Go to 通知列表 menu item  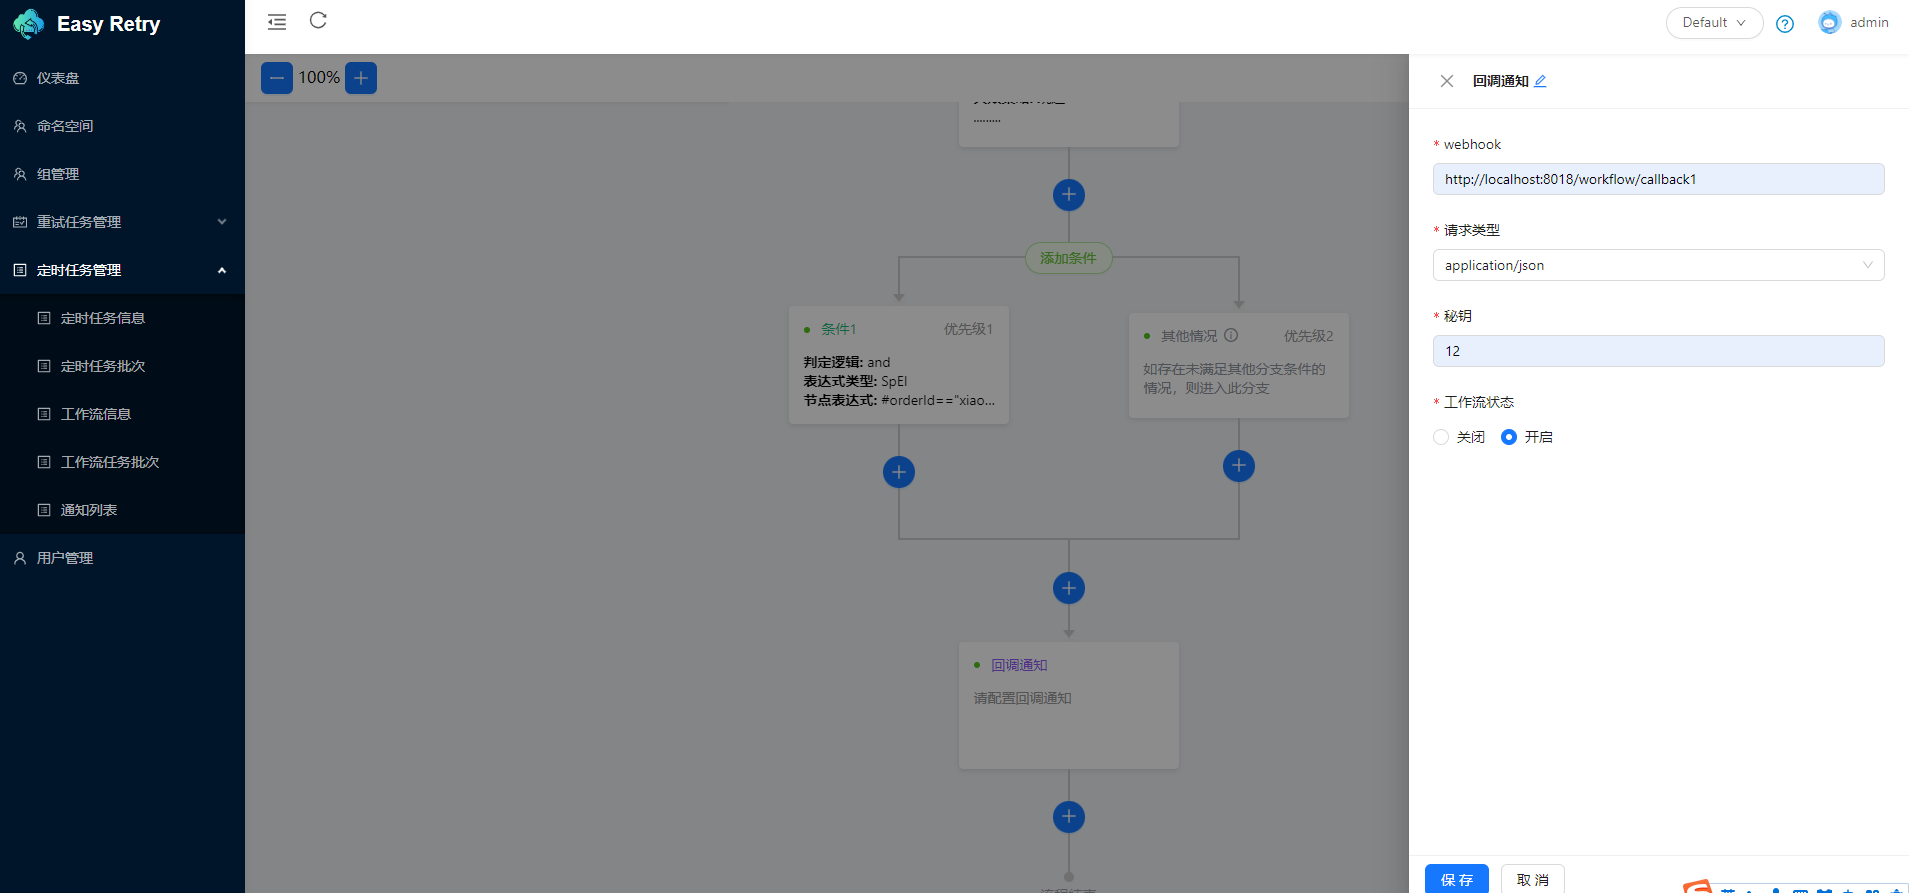[89, 510]
